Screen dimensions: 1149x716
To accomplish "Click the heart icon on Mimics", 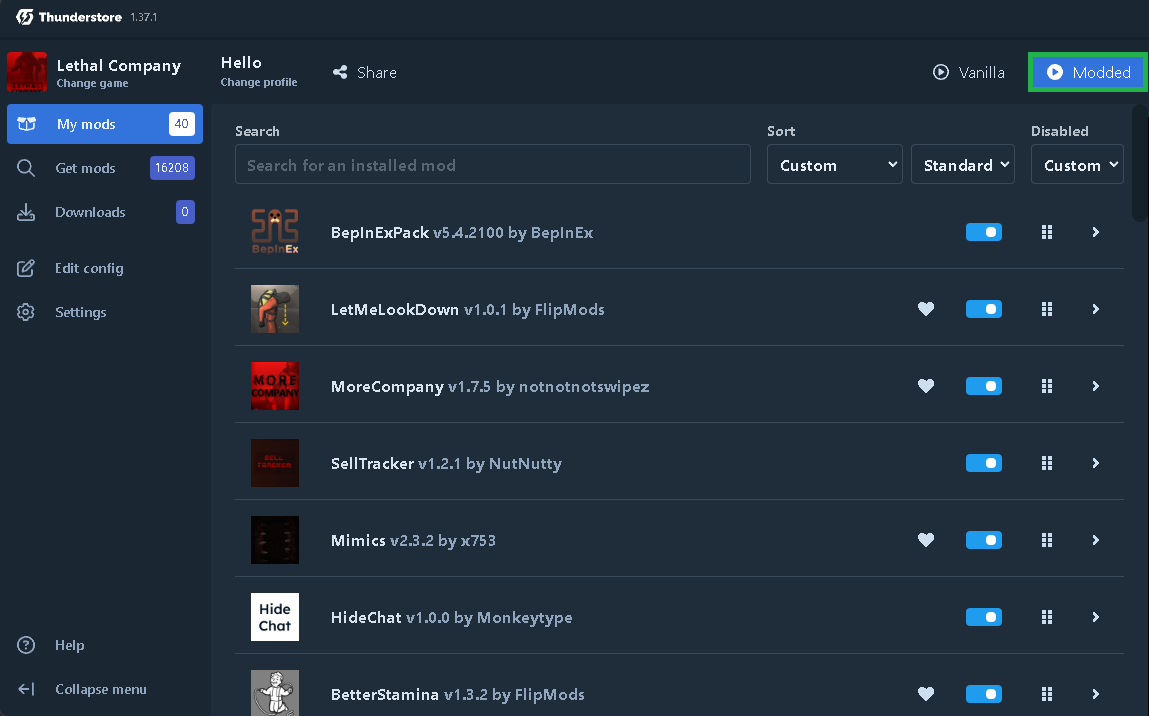I will (926, 540).
